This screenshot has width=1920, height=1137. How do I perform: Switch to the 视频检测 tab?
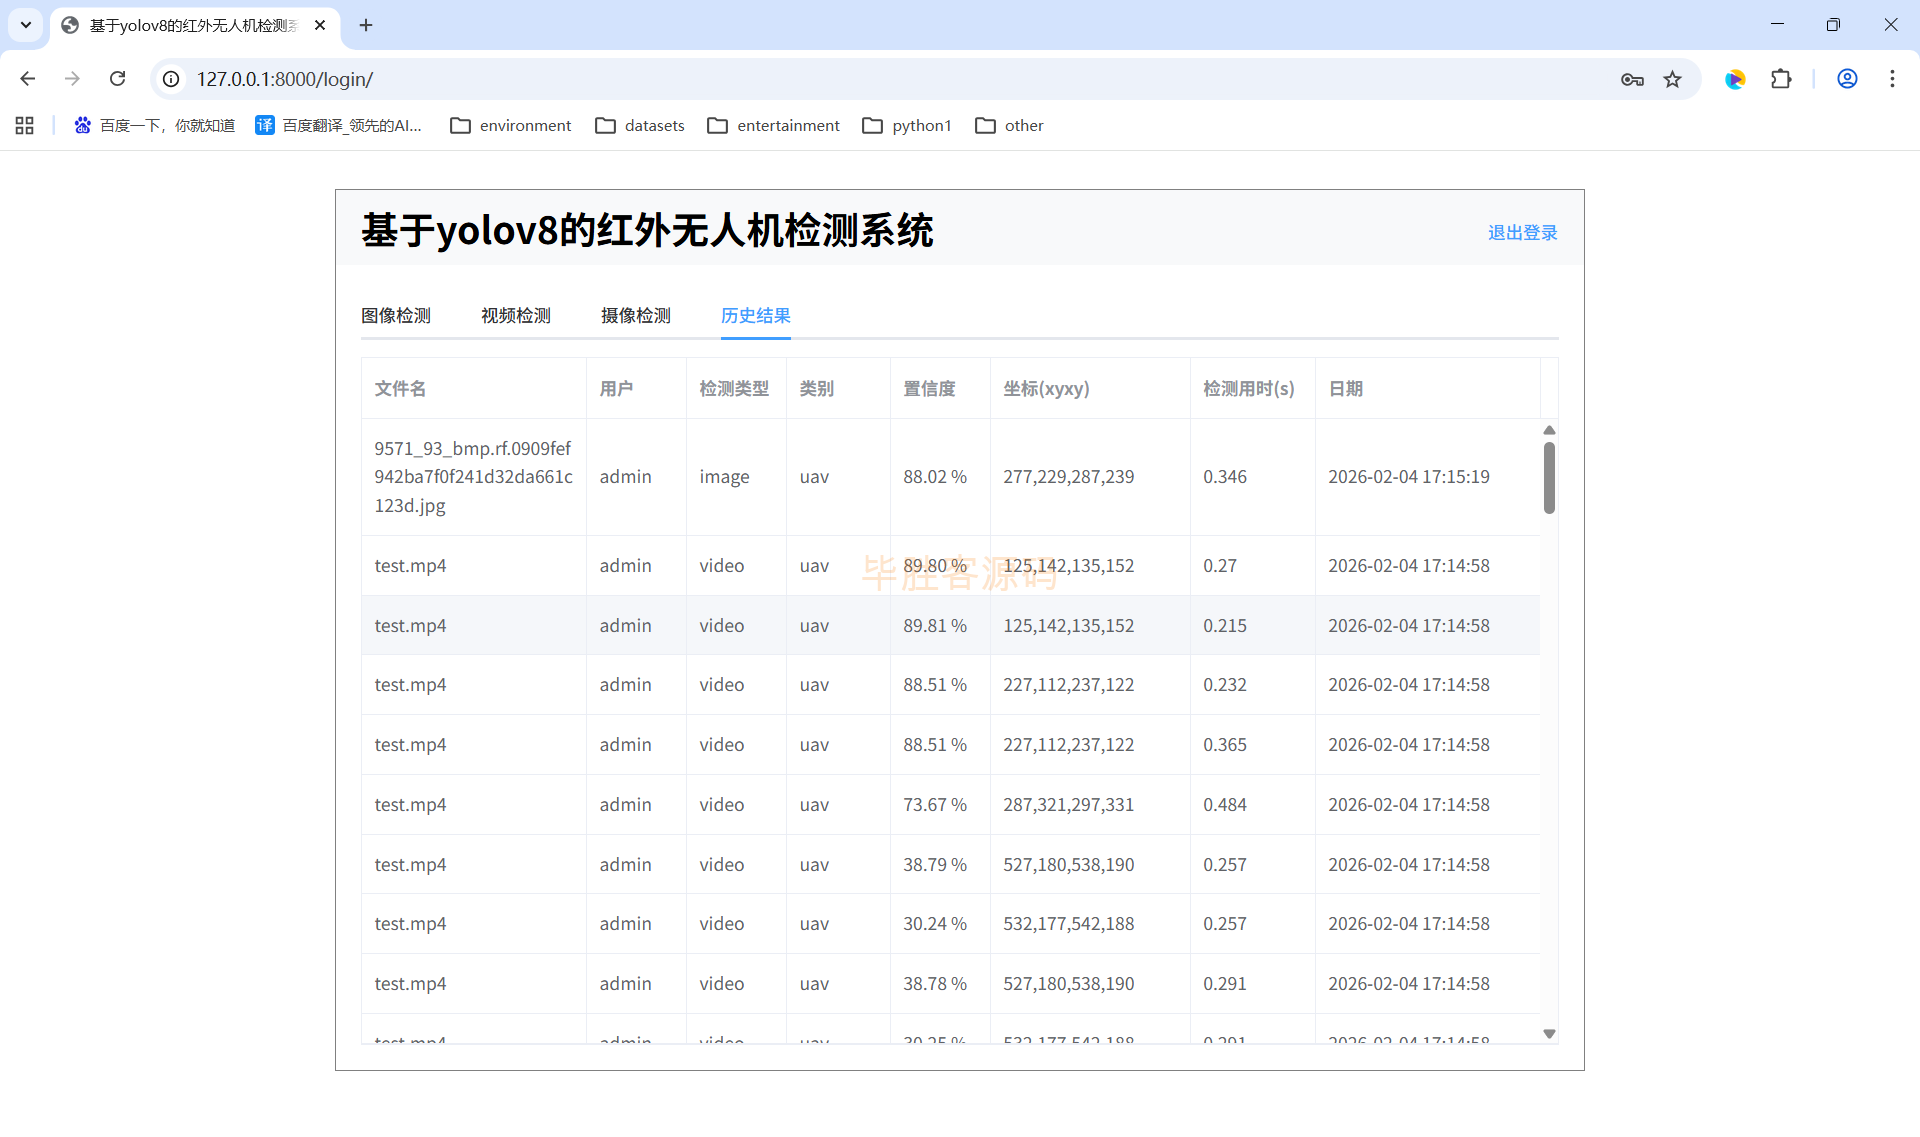pos(516,316)
